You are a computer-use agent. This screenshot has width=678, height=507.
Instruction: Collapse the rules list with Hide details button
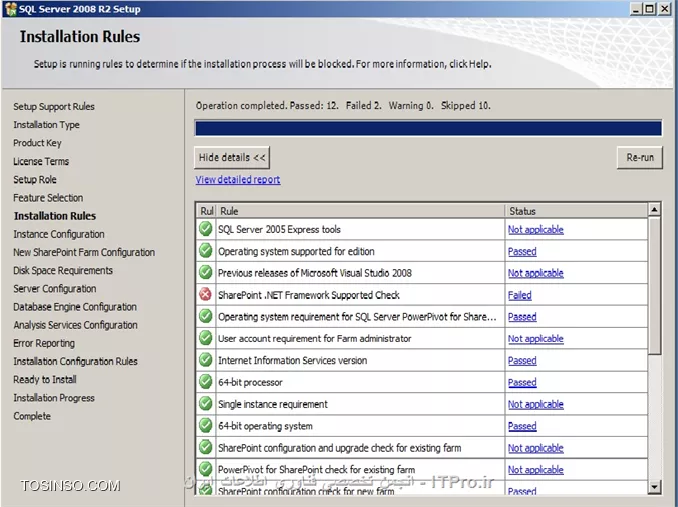(232, 158)
